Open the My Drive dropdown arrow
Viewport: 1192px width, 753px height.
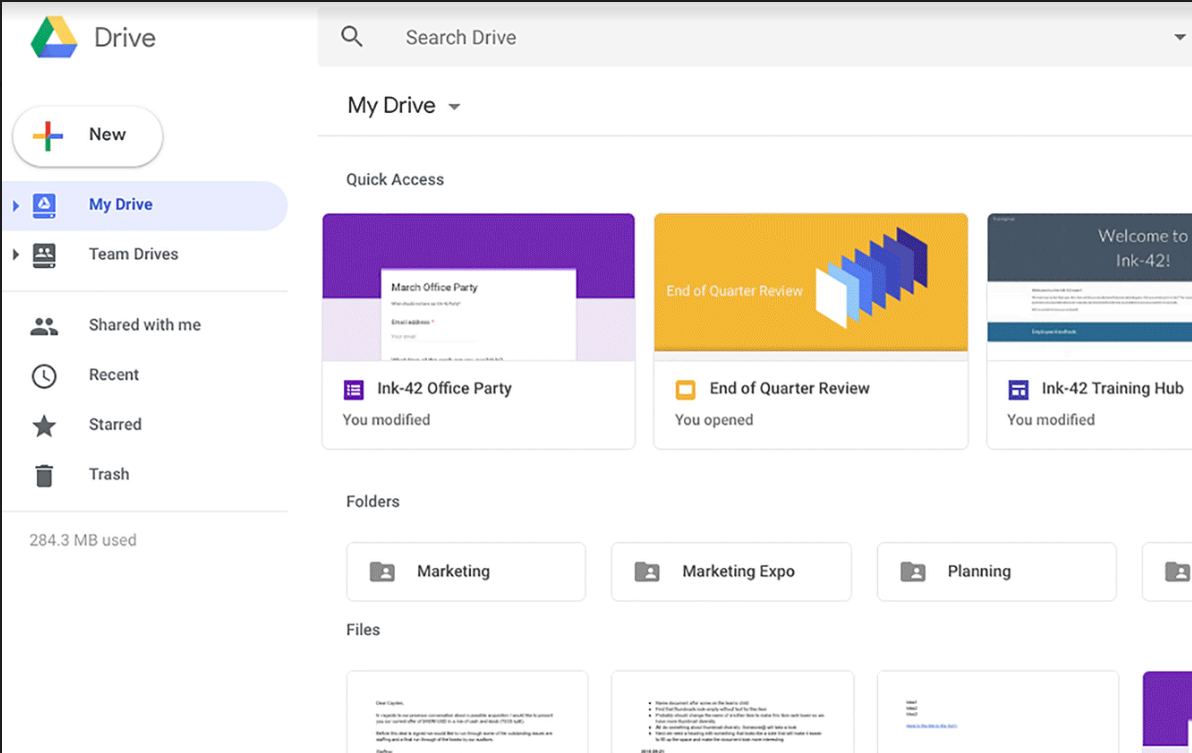coord(453,105)
